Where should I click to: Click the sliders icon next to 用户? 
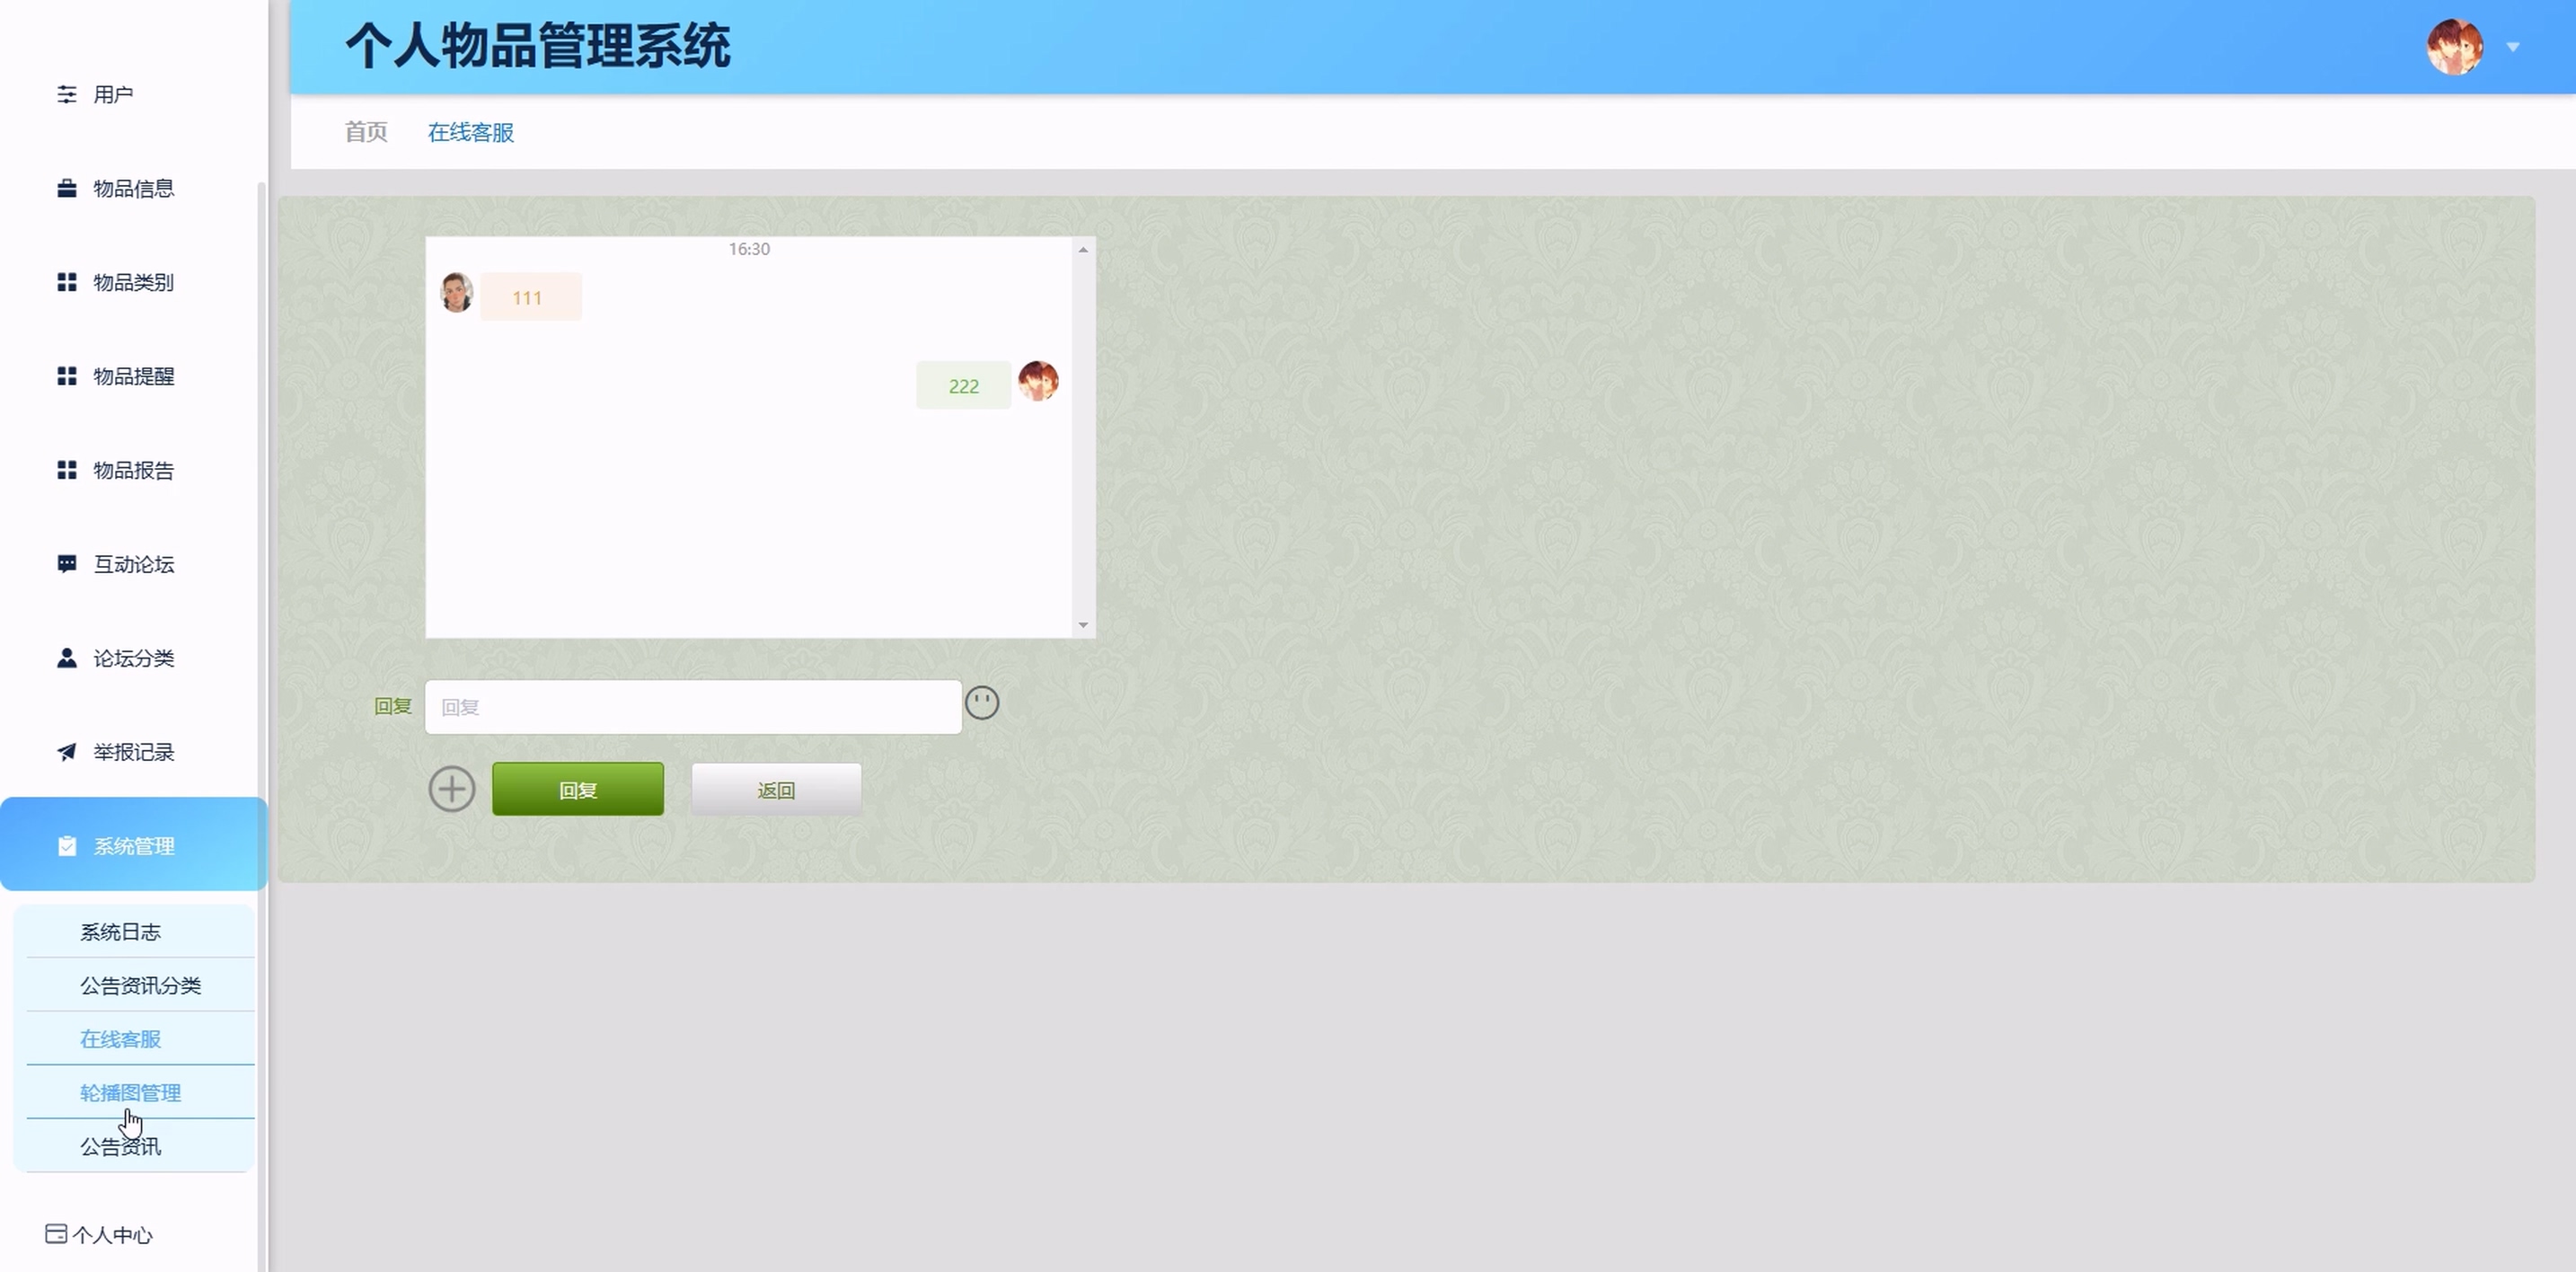click(x=66, y=94)
